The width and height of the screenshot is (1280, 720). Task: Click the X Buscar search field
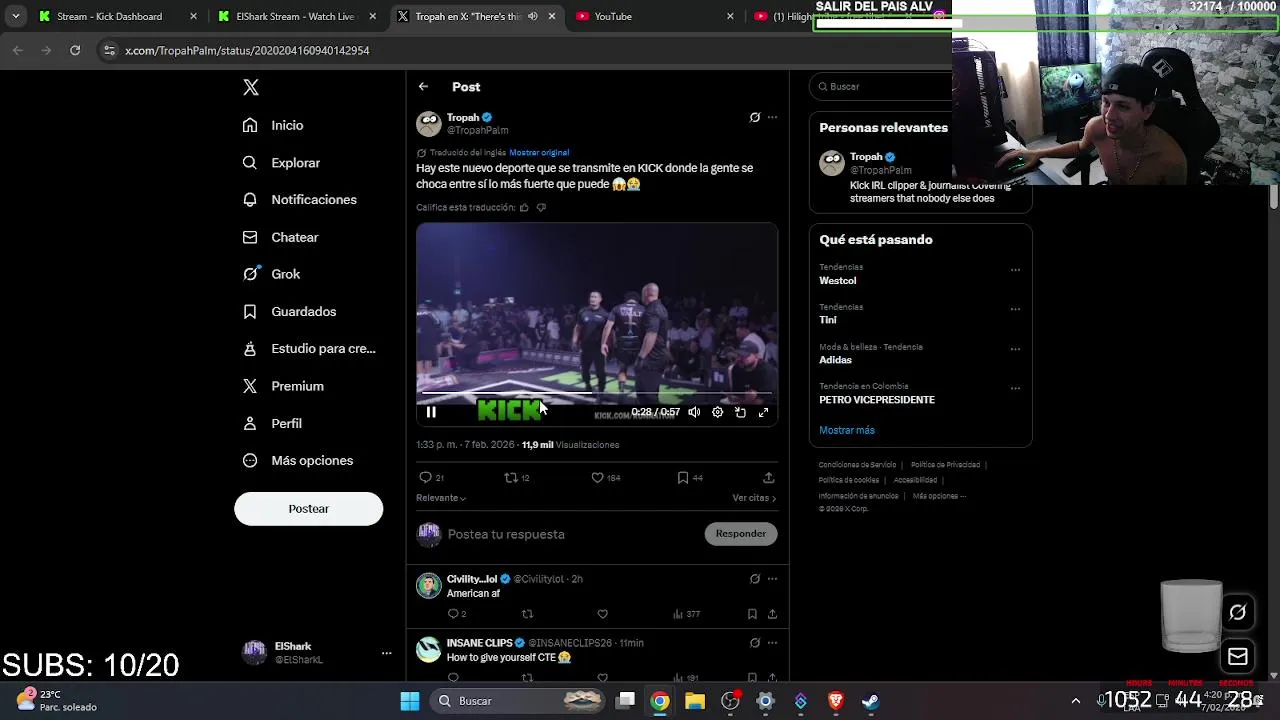coord(881,87)
